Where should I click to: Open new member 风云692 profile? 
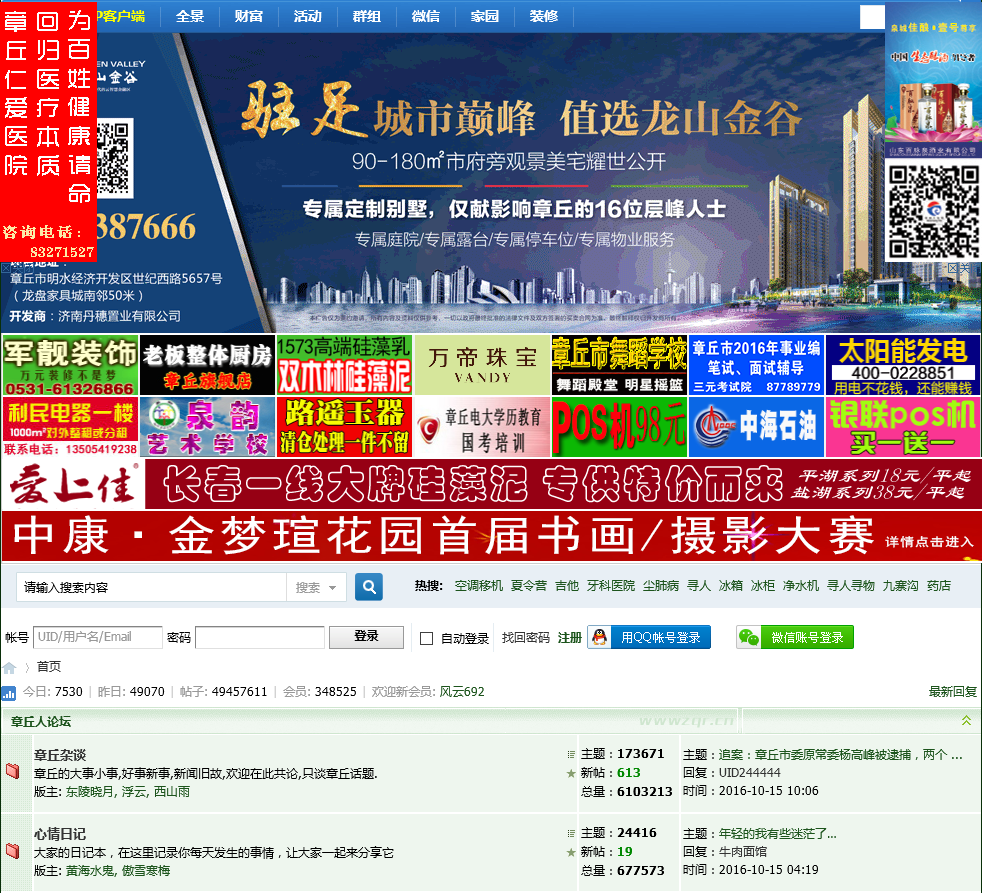click(462, 691)
